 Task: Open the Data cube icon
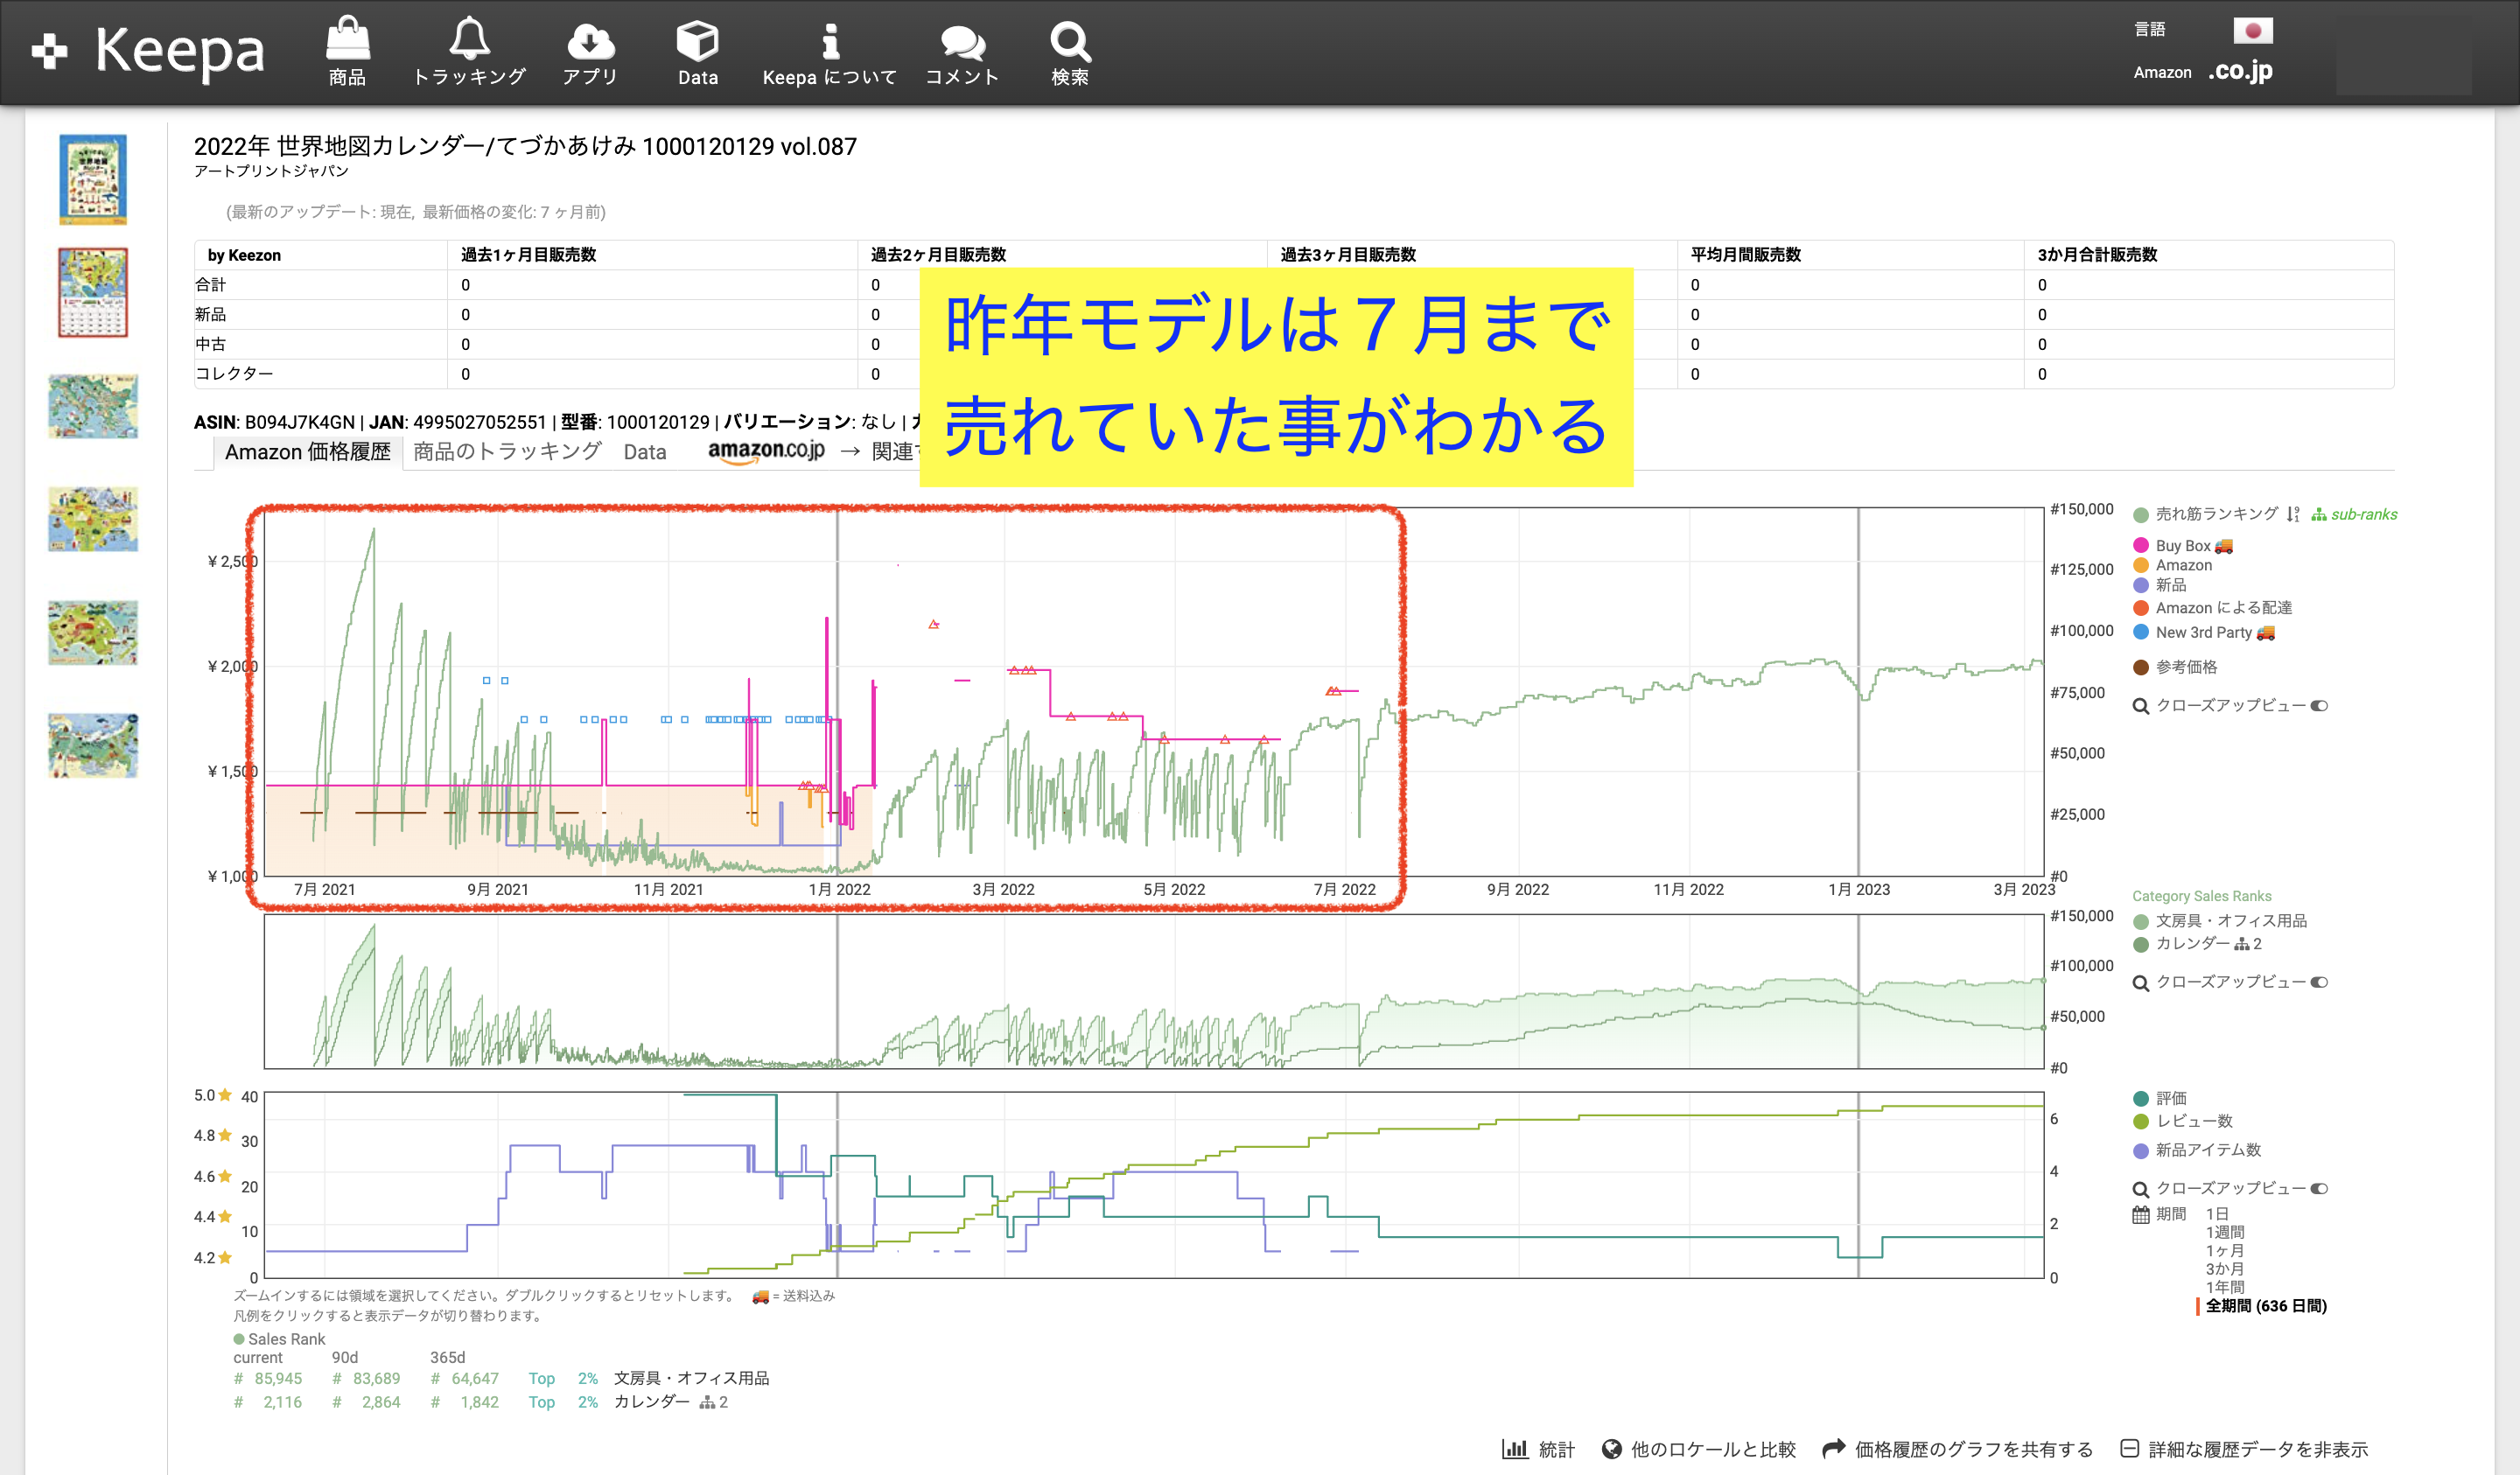pyautogui.click(x=697, y=41)
